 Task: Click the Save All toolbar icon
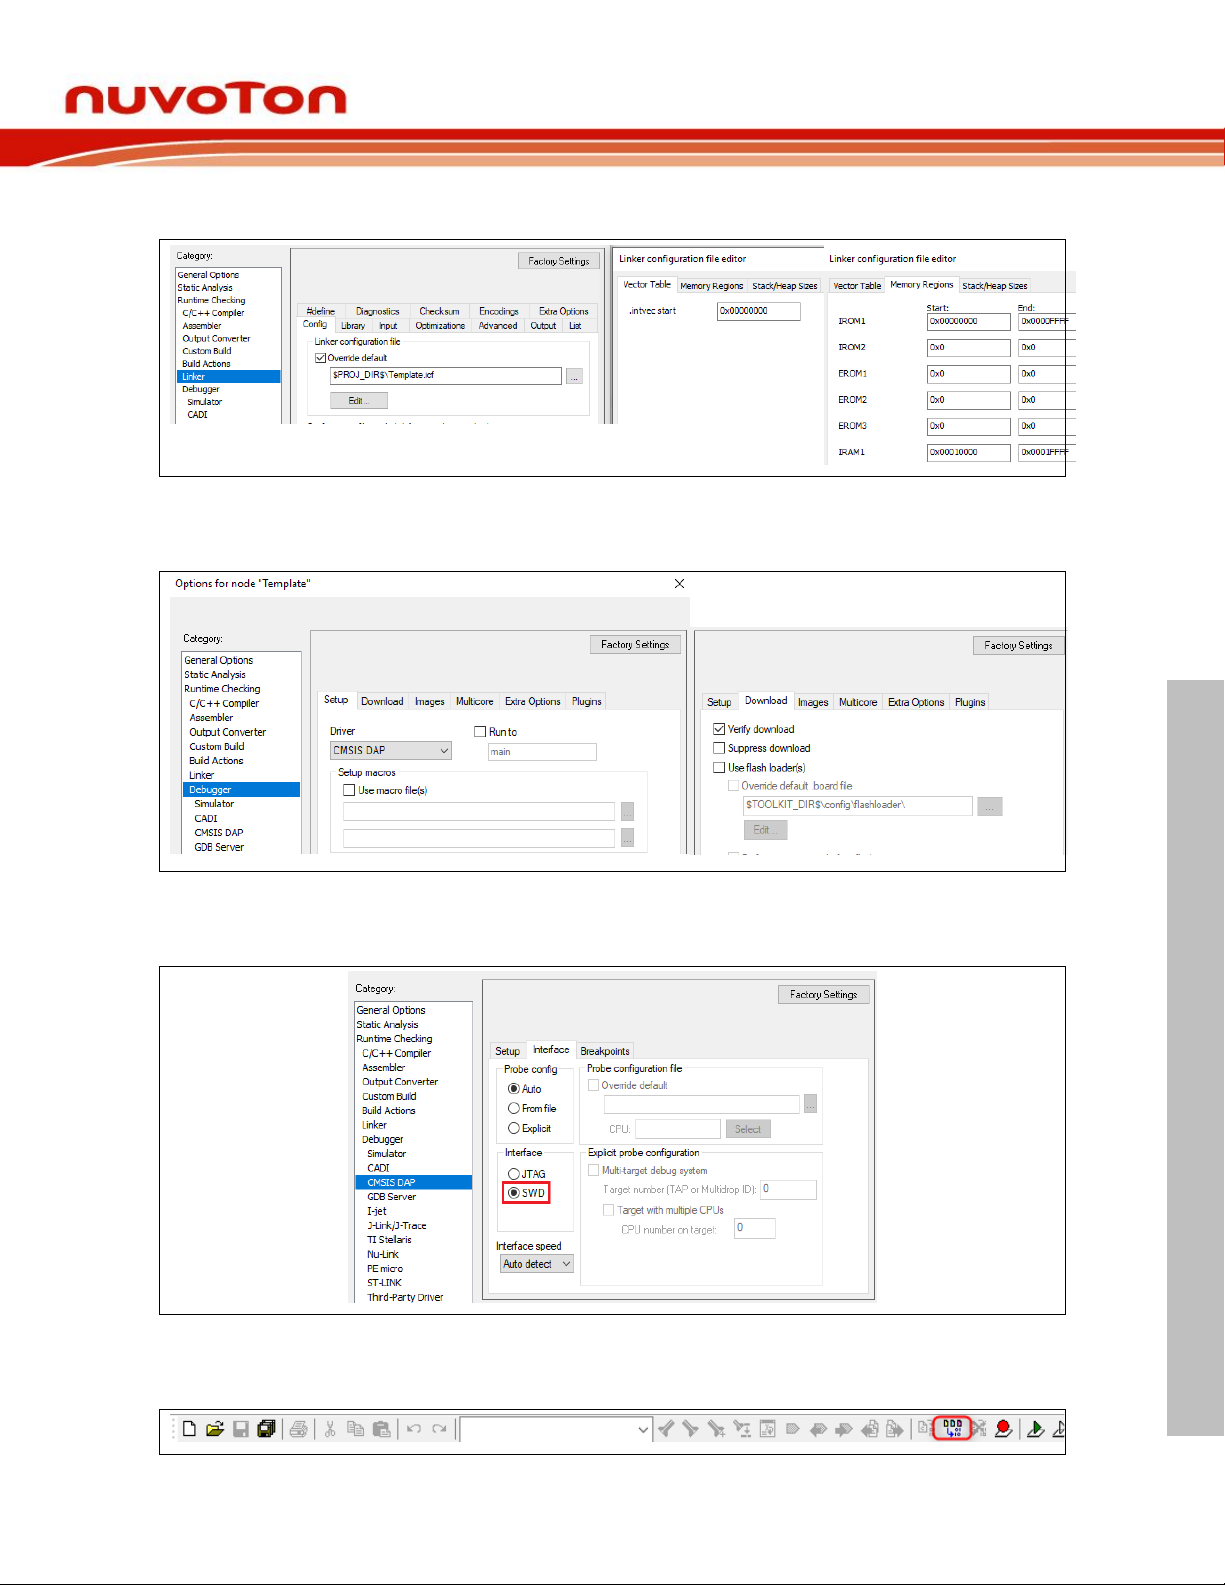[266, 1429]
